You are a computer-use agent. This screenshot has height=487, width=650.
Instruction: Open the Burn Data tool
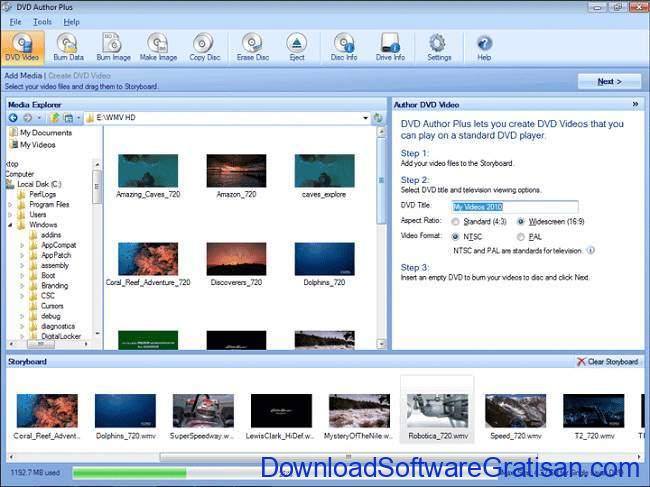point(68,47)
